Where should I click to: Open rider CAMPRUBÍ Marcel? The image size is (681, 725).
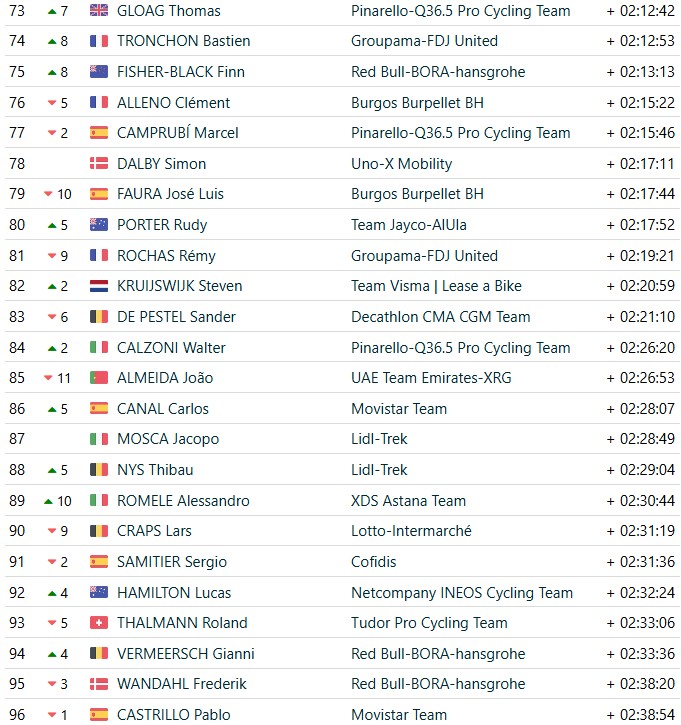(178, 133)
